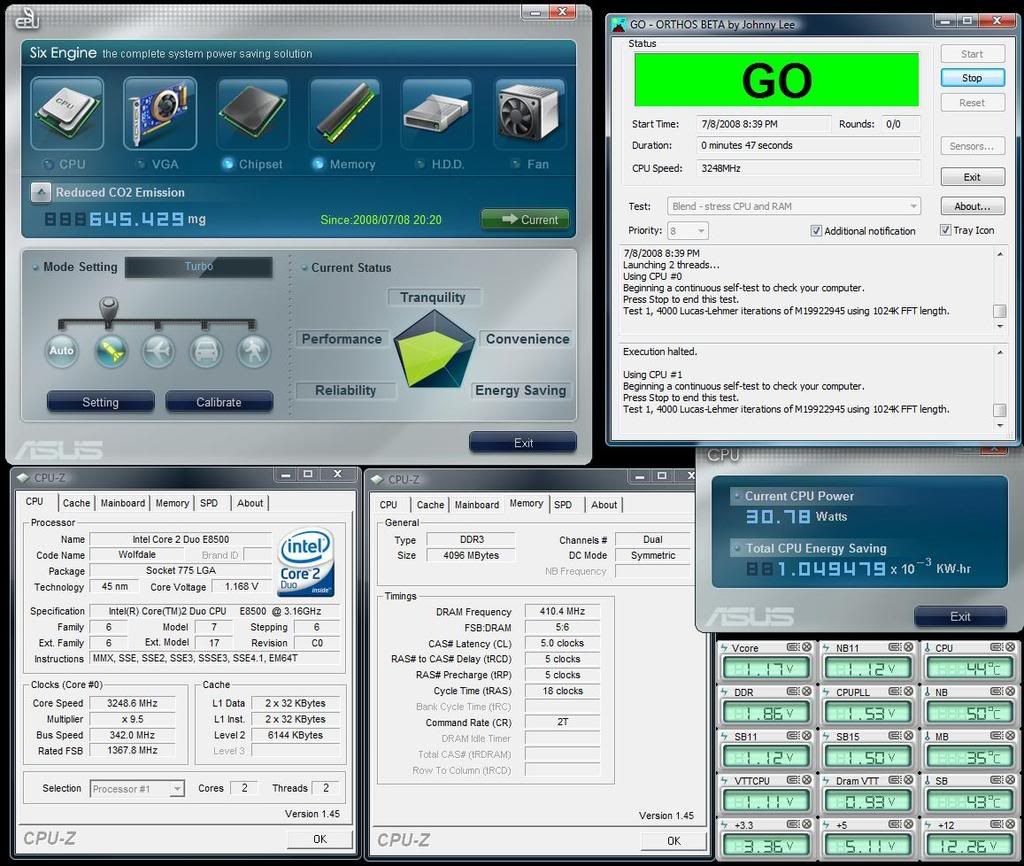Click the green GO status display
The height and width of the screenshot is (866, 1024).
pos(776,80)
